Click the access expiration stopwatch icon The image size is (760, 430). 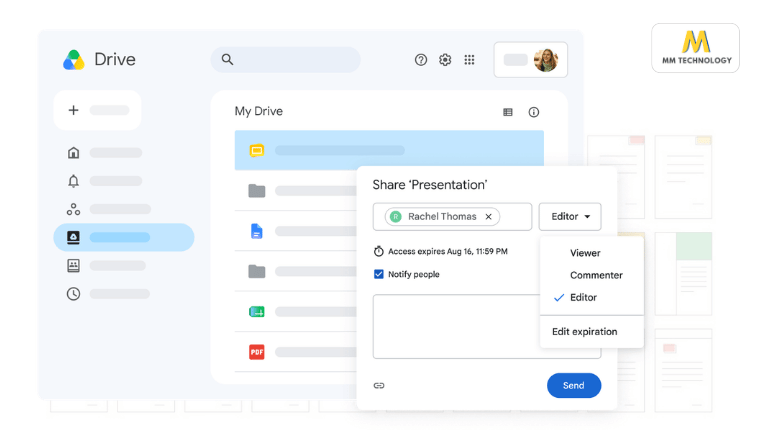click(x=379, y=251)
